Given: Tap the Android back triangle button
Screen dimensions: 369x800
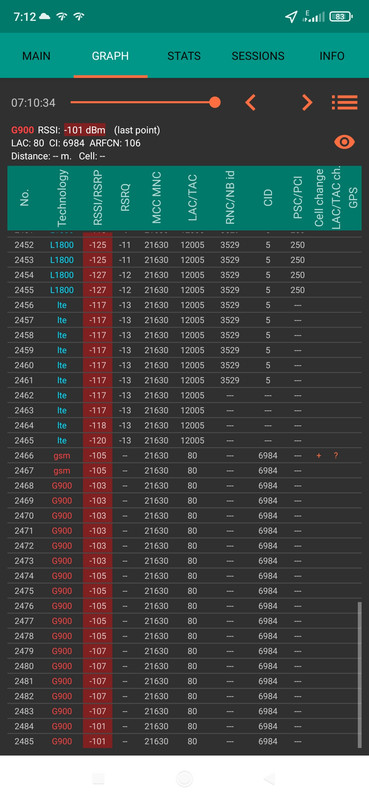Looking at the screenshot, I should point(269,779).
